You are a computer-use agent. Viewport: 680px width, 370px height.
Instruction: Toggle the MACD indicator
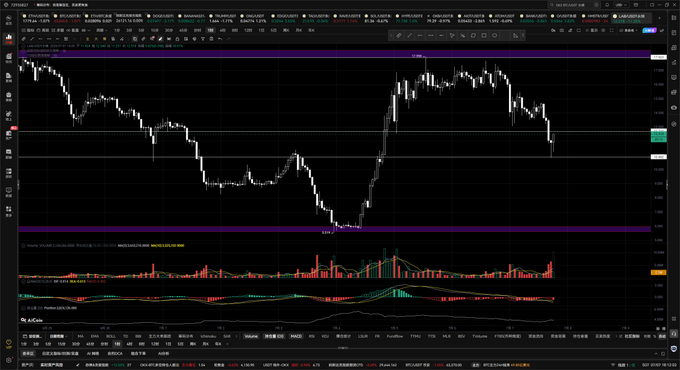coord(296,336)
